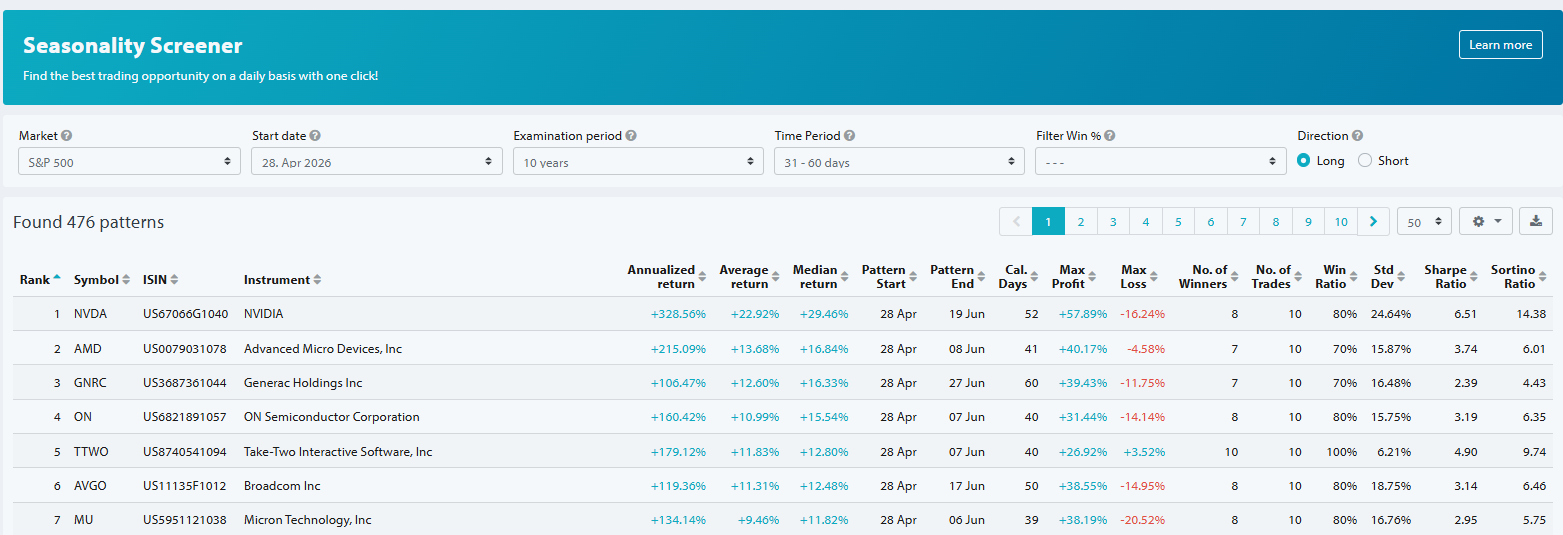
Task: Click Take-Two Interactive Software, Inc name
Action: 338,452
